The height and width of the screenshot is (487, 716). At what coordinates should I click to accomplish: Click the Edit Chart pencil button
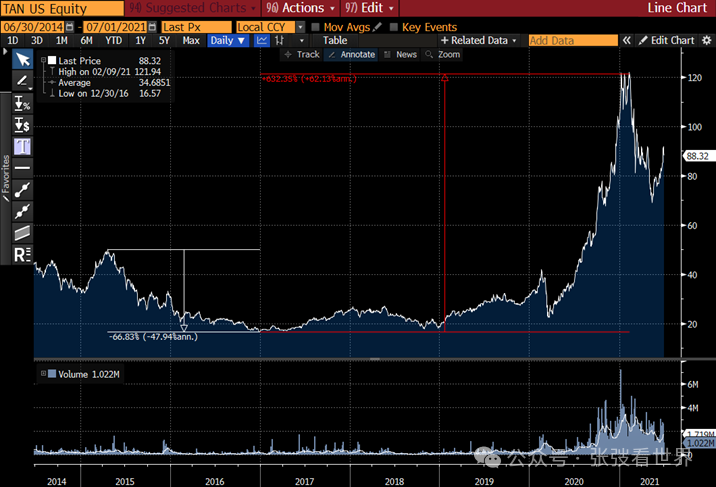click(x=666, y=40)
